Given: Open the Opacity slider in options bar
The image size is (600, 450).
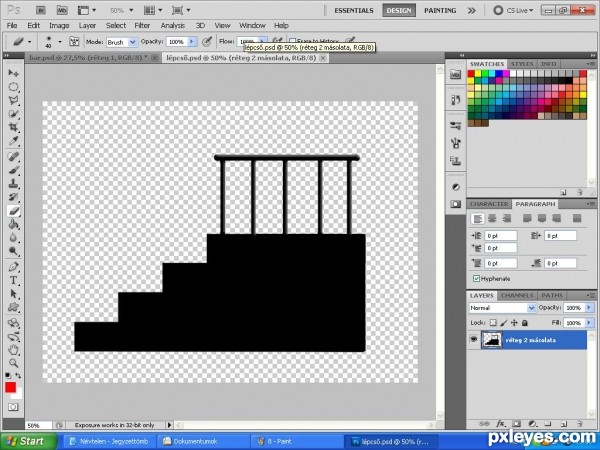Looking at the screenshot, I should click(192, 42).
